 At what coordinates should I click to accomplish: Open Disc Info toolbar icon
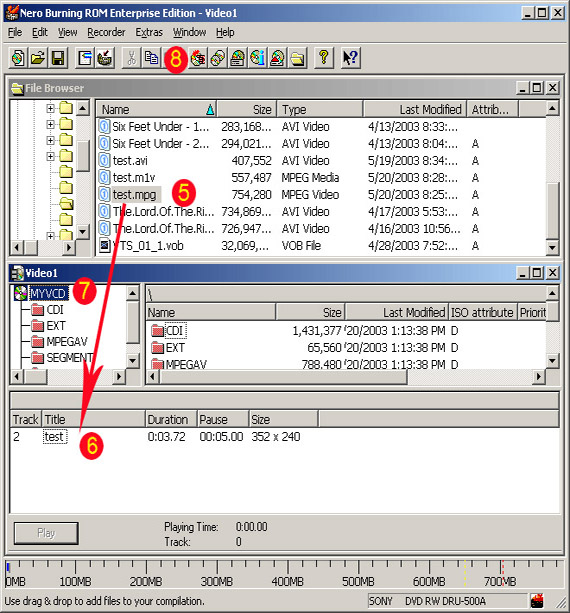(x=258, y=58)
